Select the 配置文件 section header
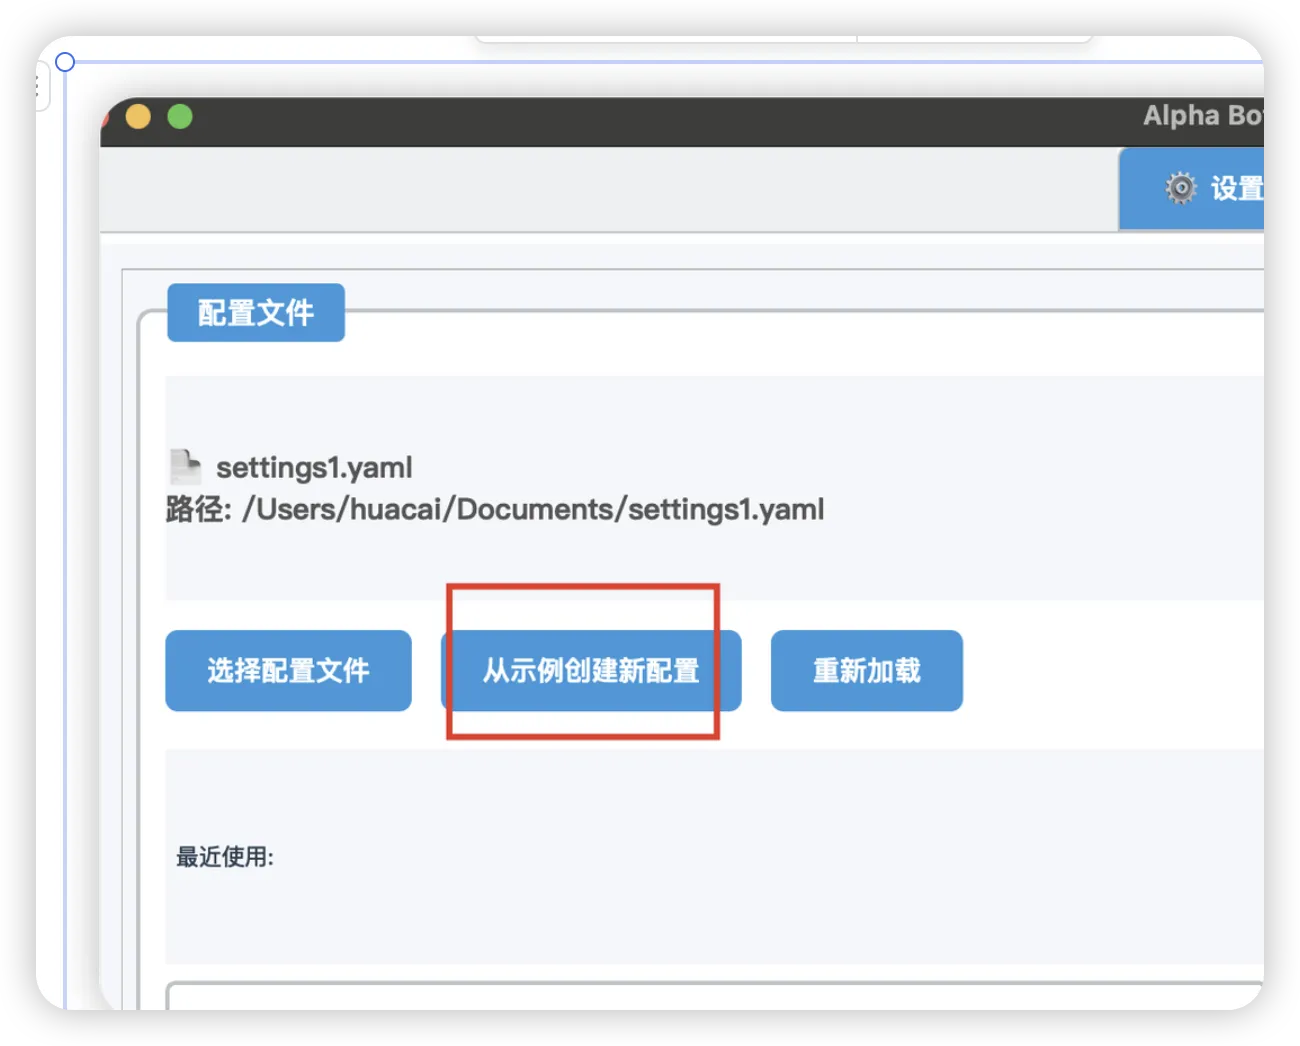This screenshot has width=1300, height=1046. click(256, 313)
